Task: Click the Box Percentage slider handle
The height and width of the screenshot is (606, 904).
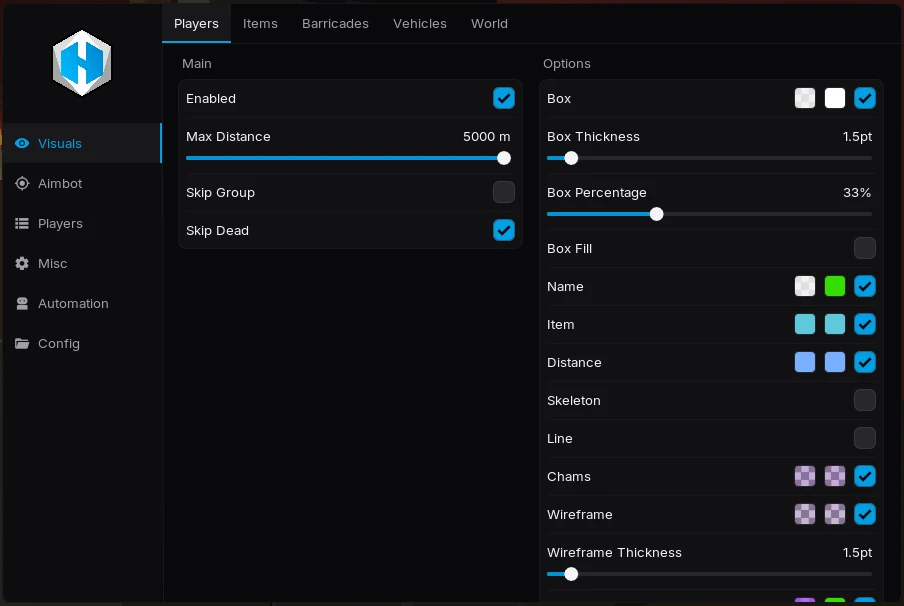Action: 656,214
